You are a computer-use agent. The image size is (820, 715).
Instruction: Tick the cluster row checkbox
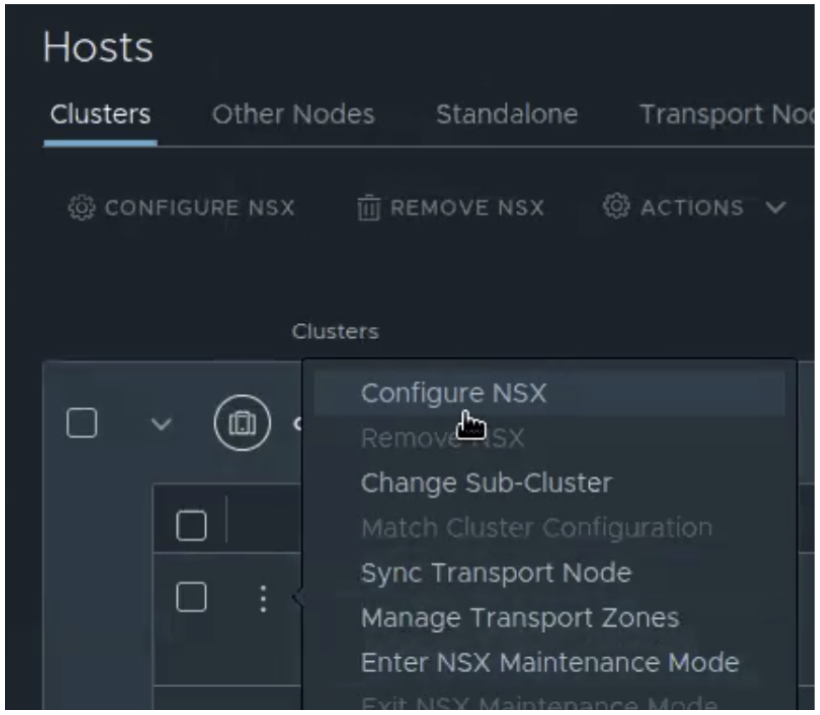click(x=81, y=423)
